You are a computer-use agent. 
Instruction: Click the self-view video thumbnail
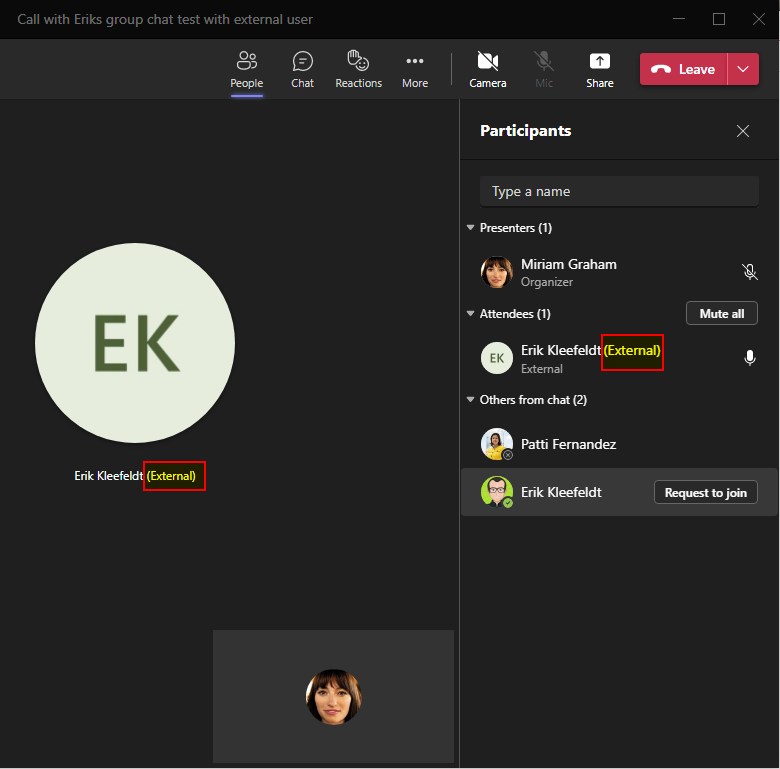333,696
